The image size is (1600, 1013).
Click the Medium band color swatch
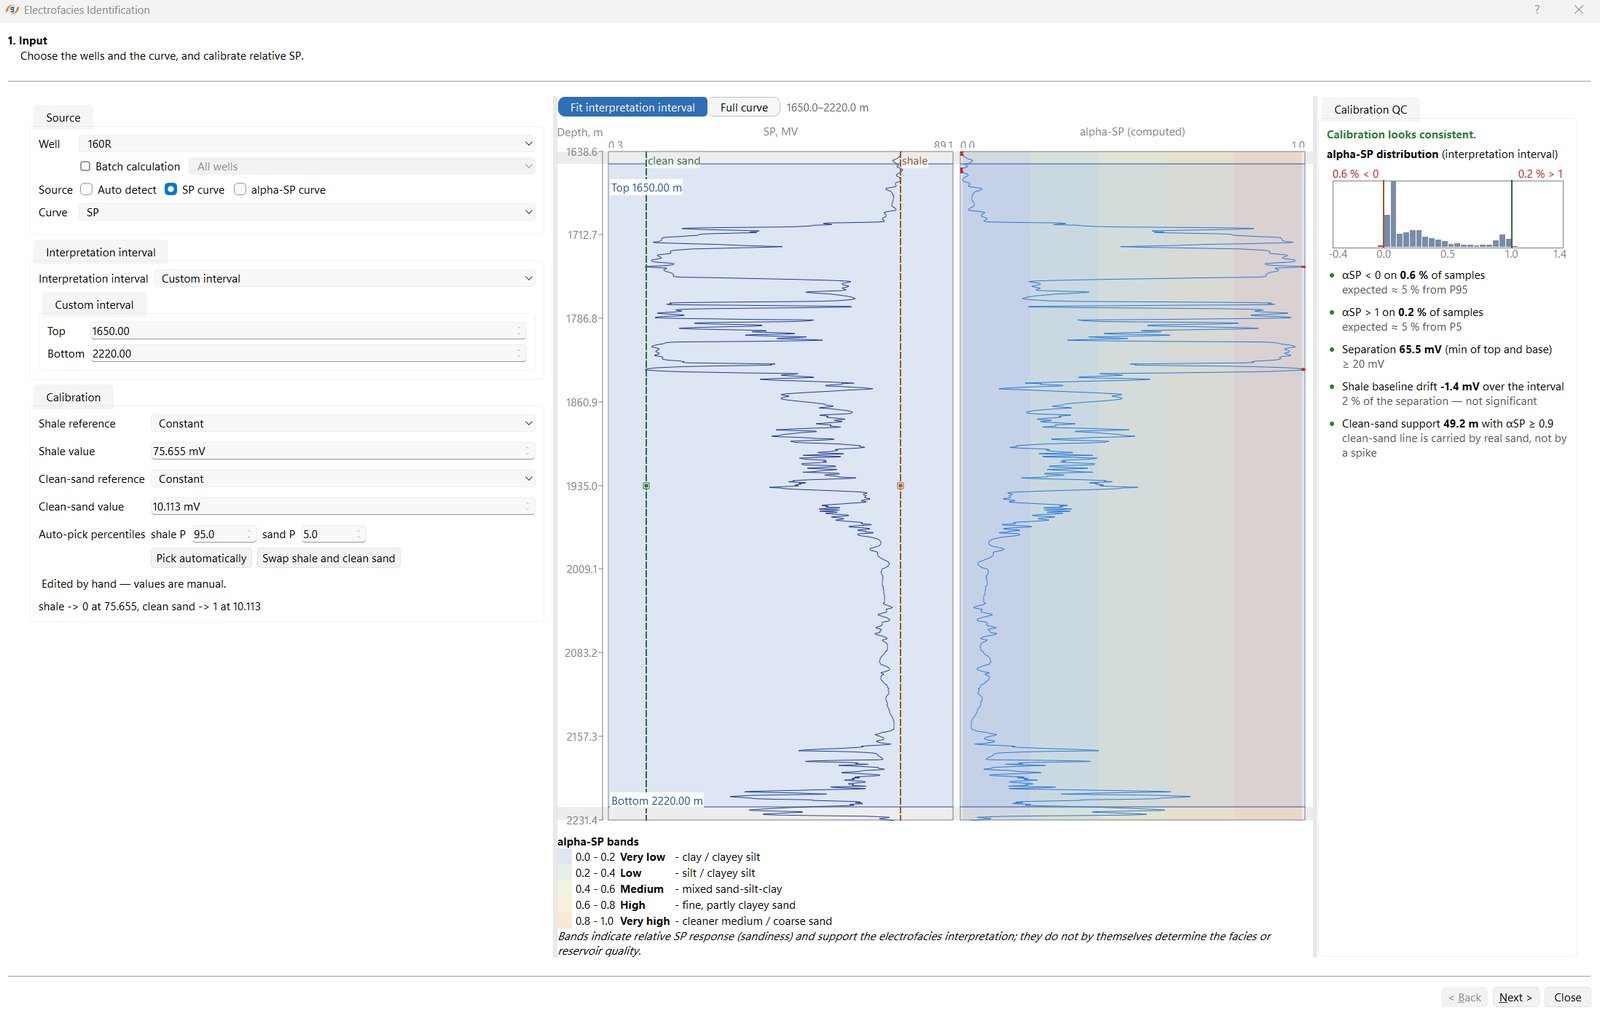(565, 889)
